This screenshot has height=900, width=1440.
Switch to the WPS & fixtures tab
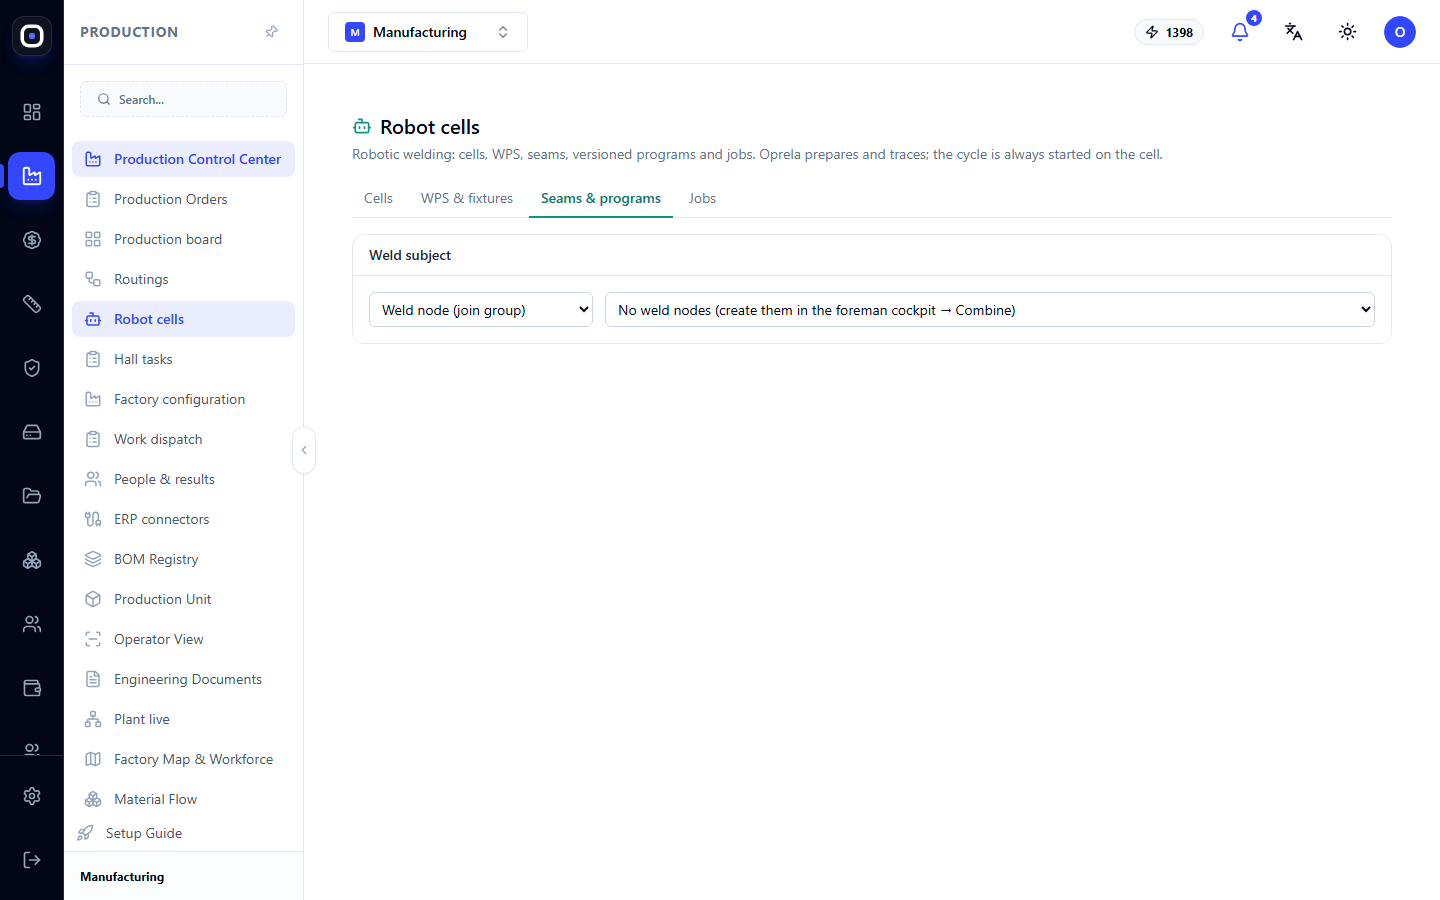click(467, 198)
